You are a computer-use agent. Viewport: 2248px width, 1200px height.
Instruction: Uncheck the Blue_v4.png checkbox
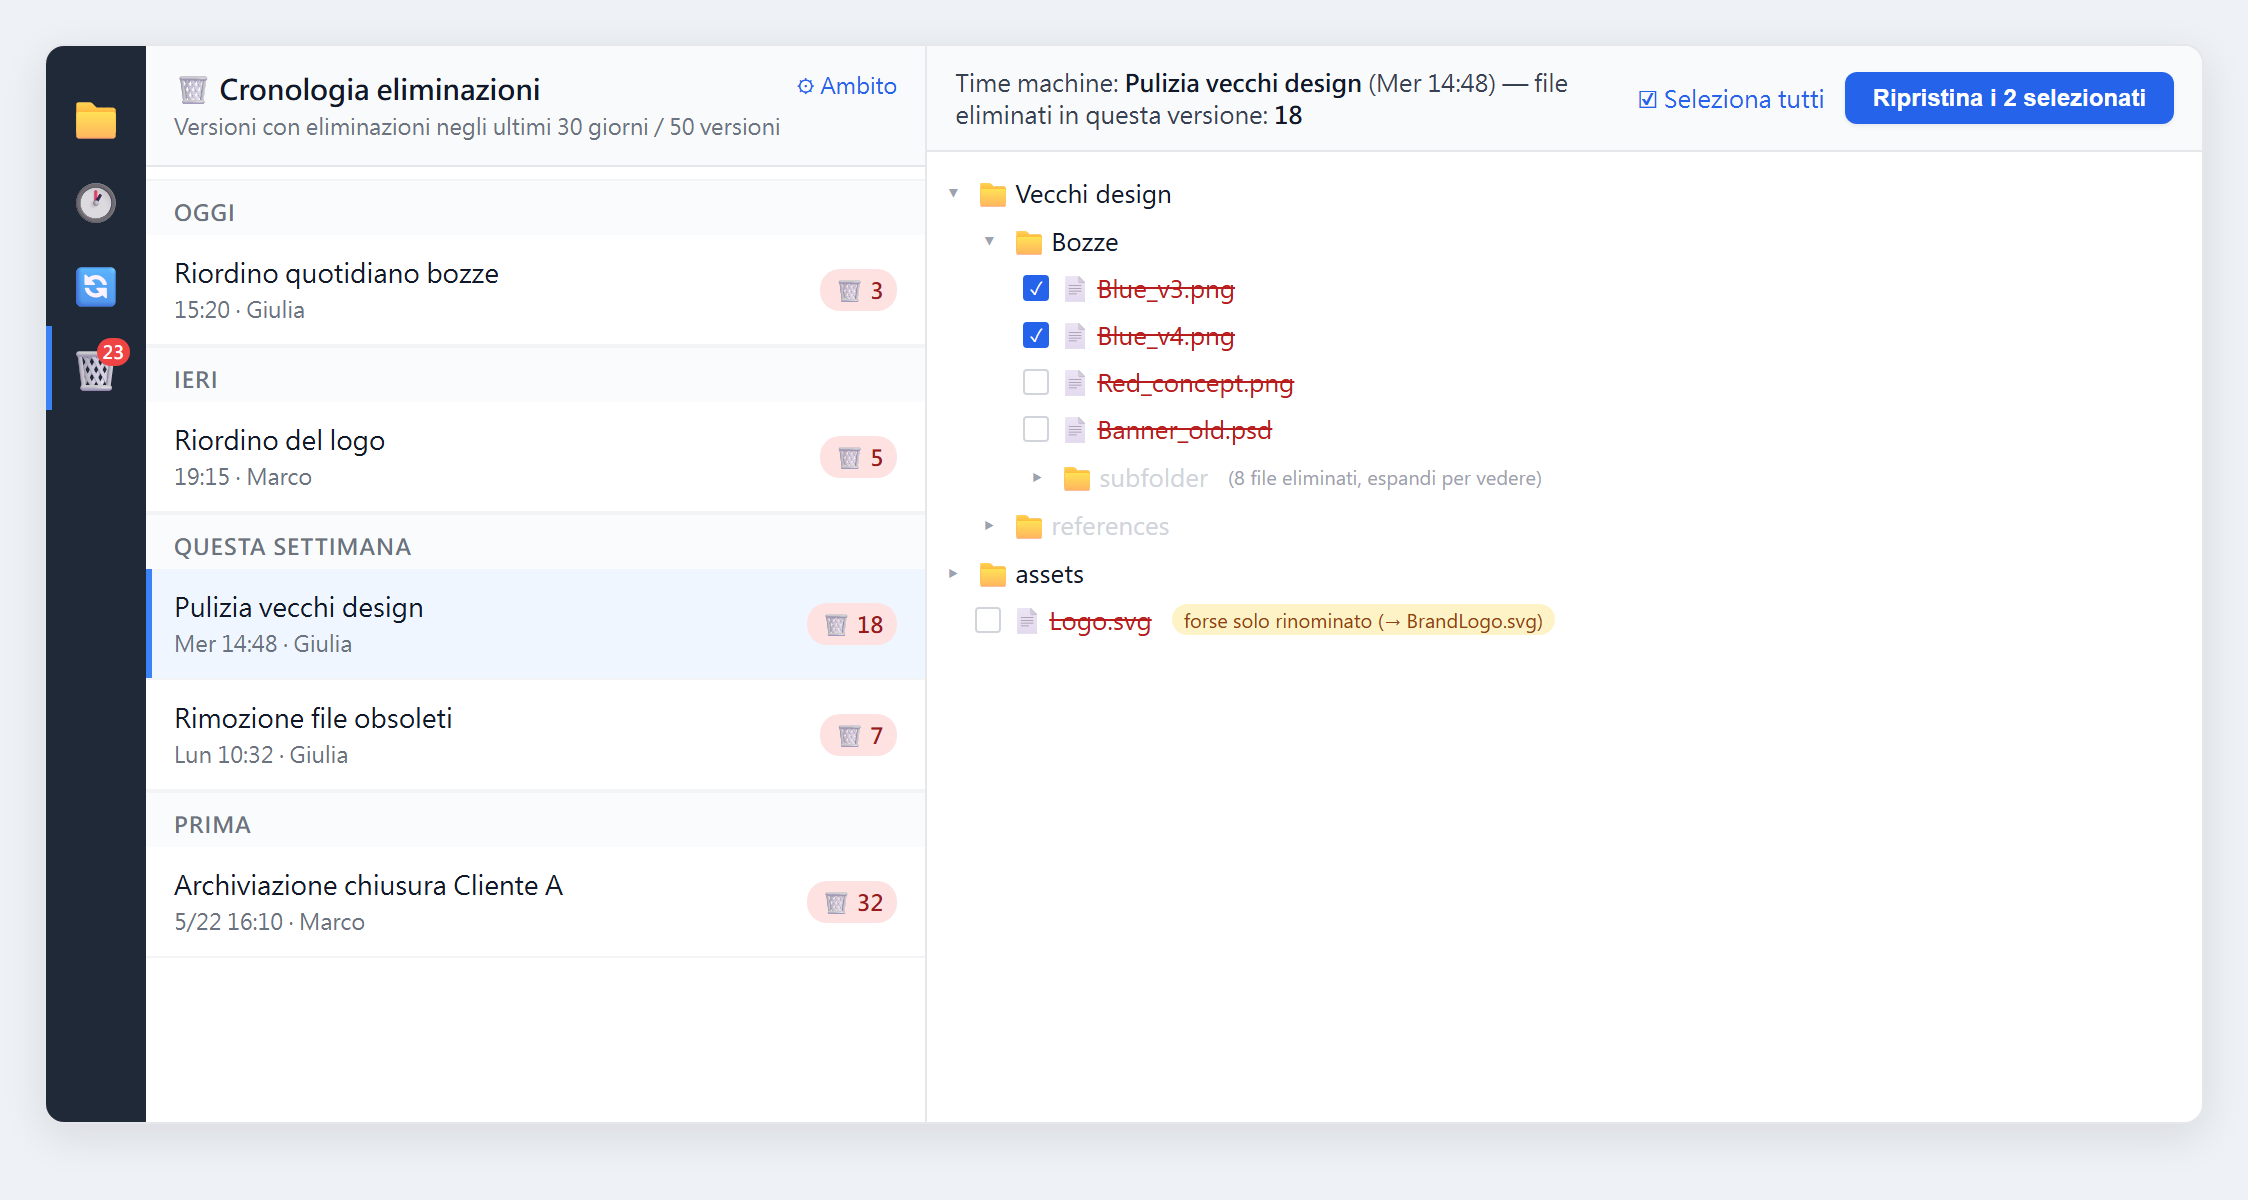pyautogui.click(x=1036, y=335)
